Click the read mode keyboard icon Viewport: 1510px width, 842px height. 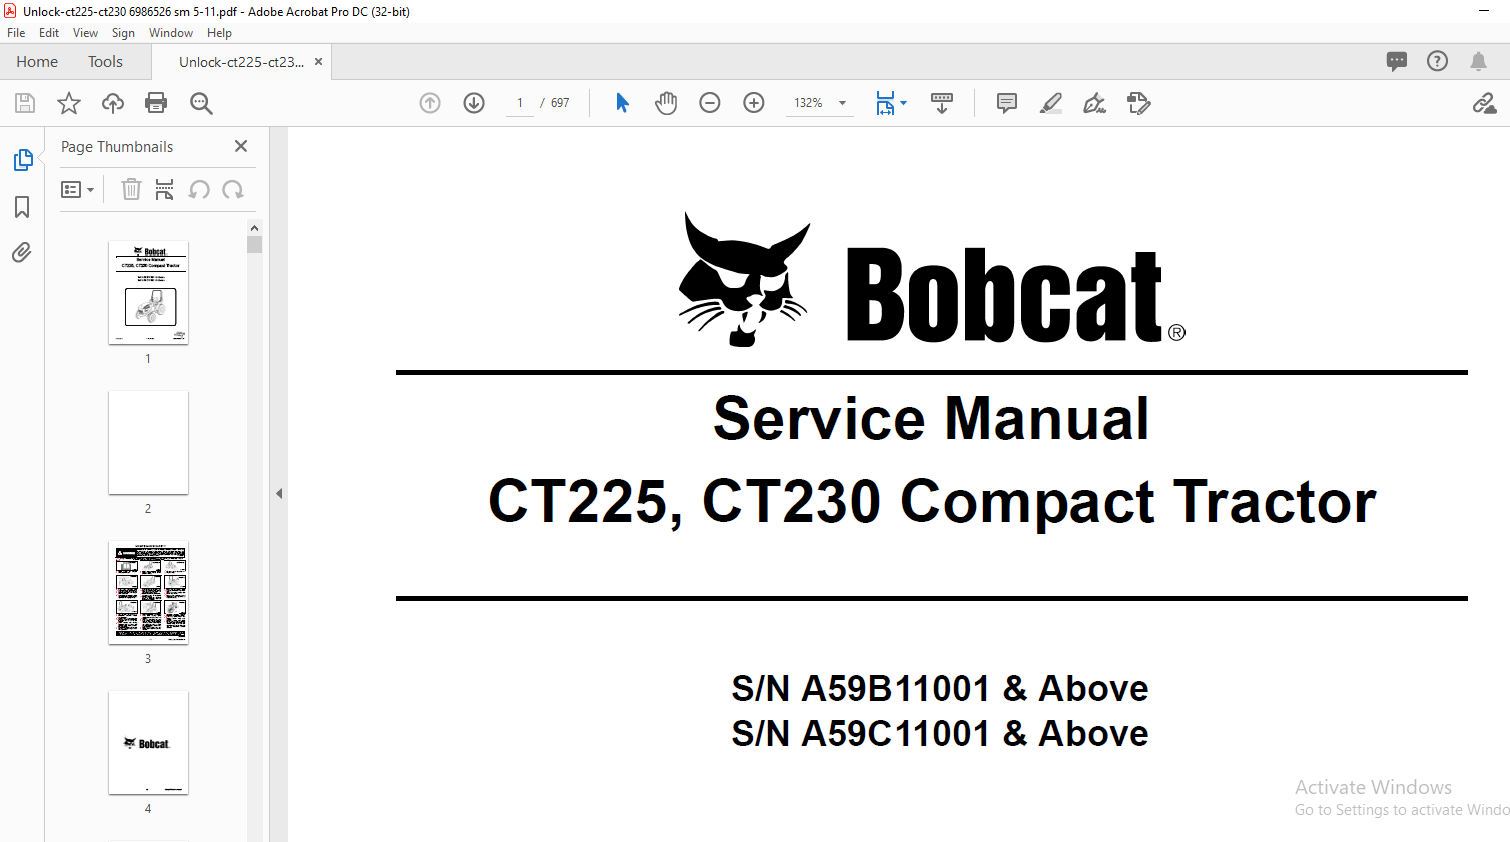942,103
